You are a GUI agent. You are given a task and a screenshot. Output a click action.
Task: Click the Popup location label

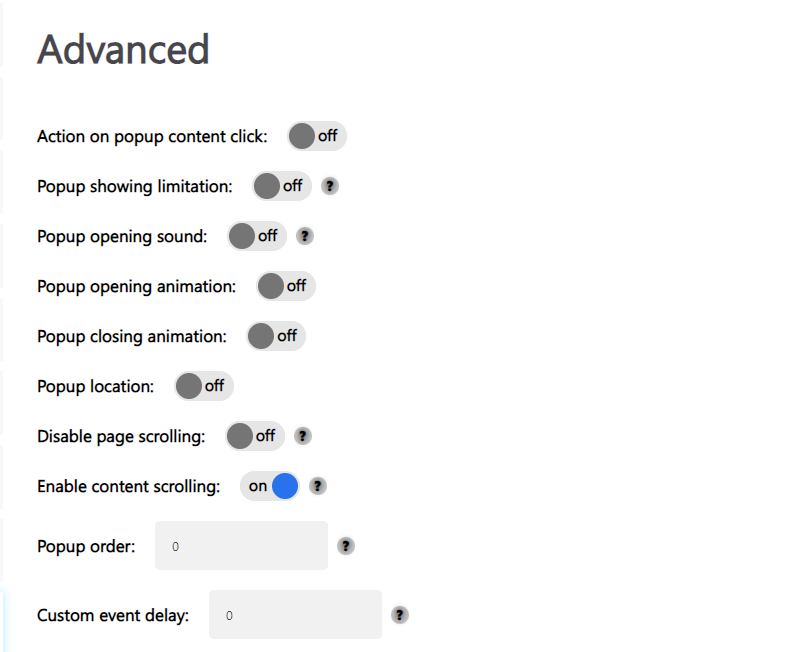point(95,386)
